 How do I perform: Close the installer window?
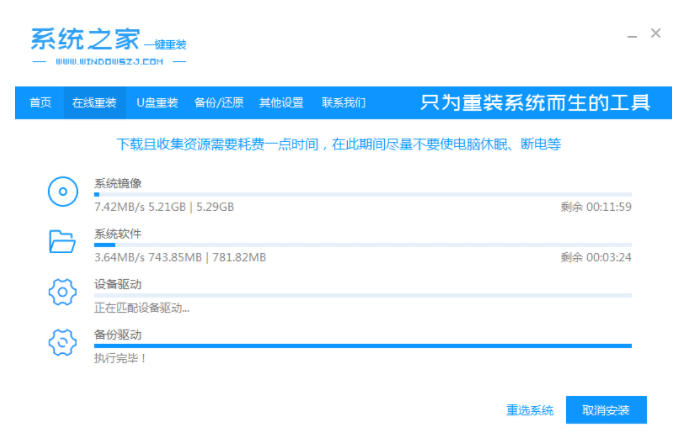point(656,33)
